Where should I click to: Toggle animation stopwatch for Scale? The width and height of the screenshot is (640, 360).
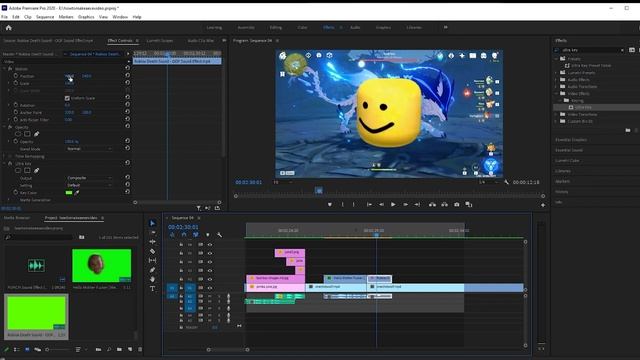[16, 83]
